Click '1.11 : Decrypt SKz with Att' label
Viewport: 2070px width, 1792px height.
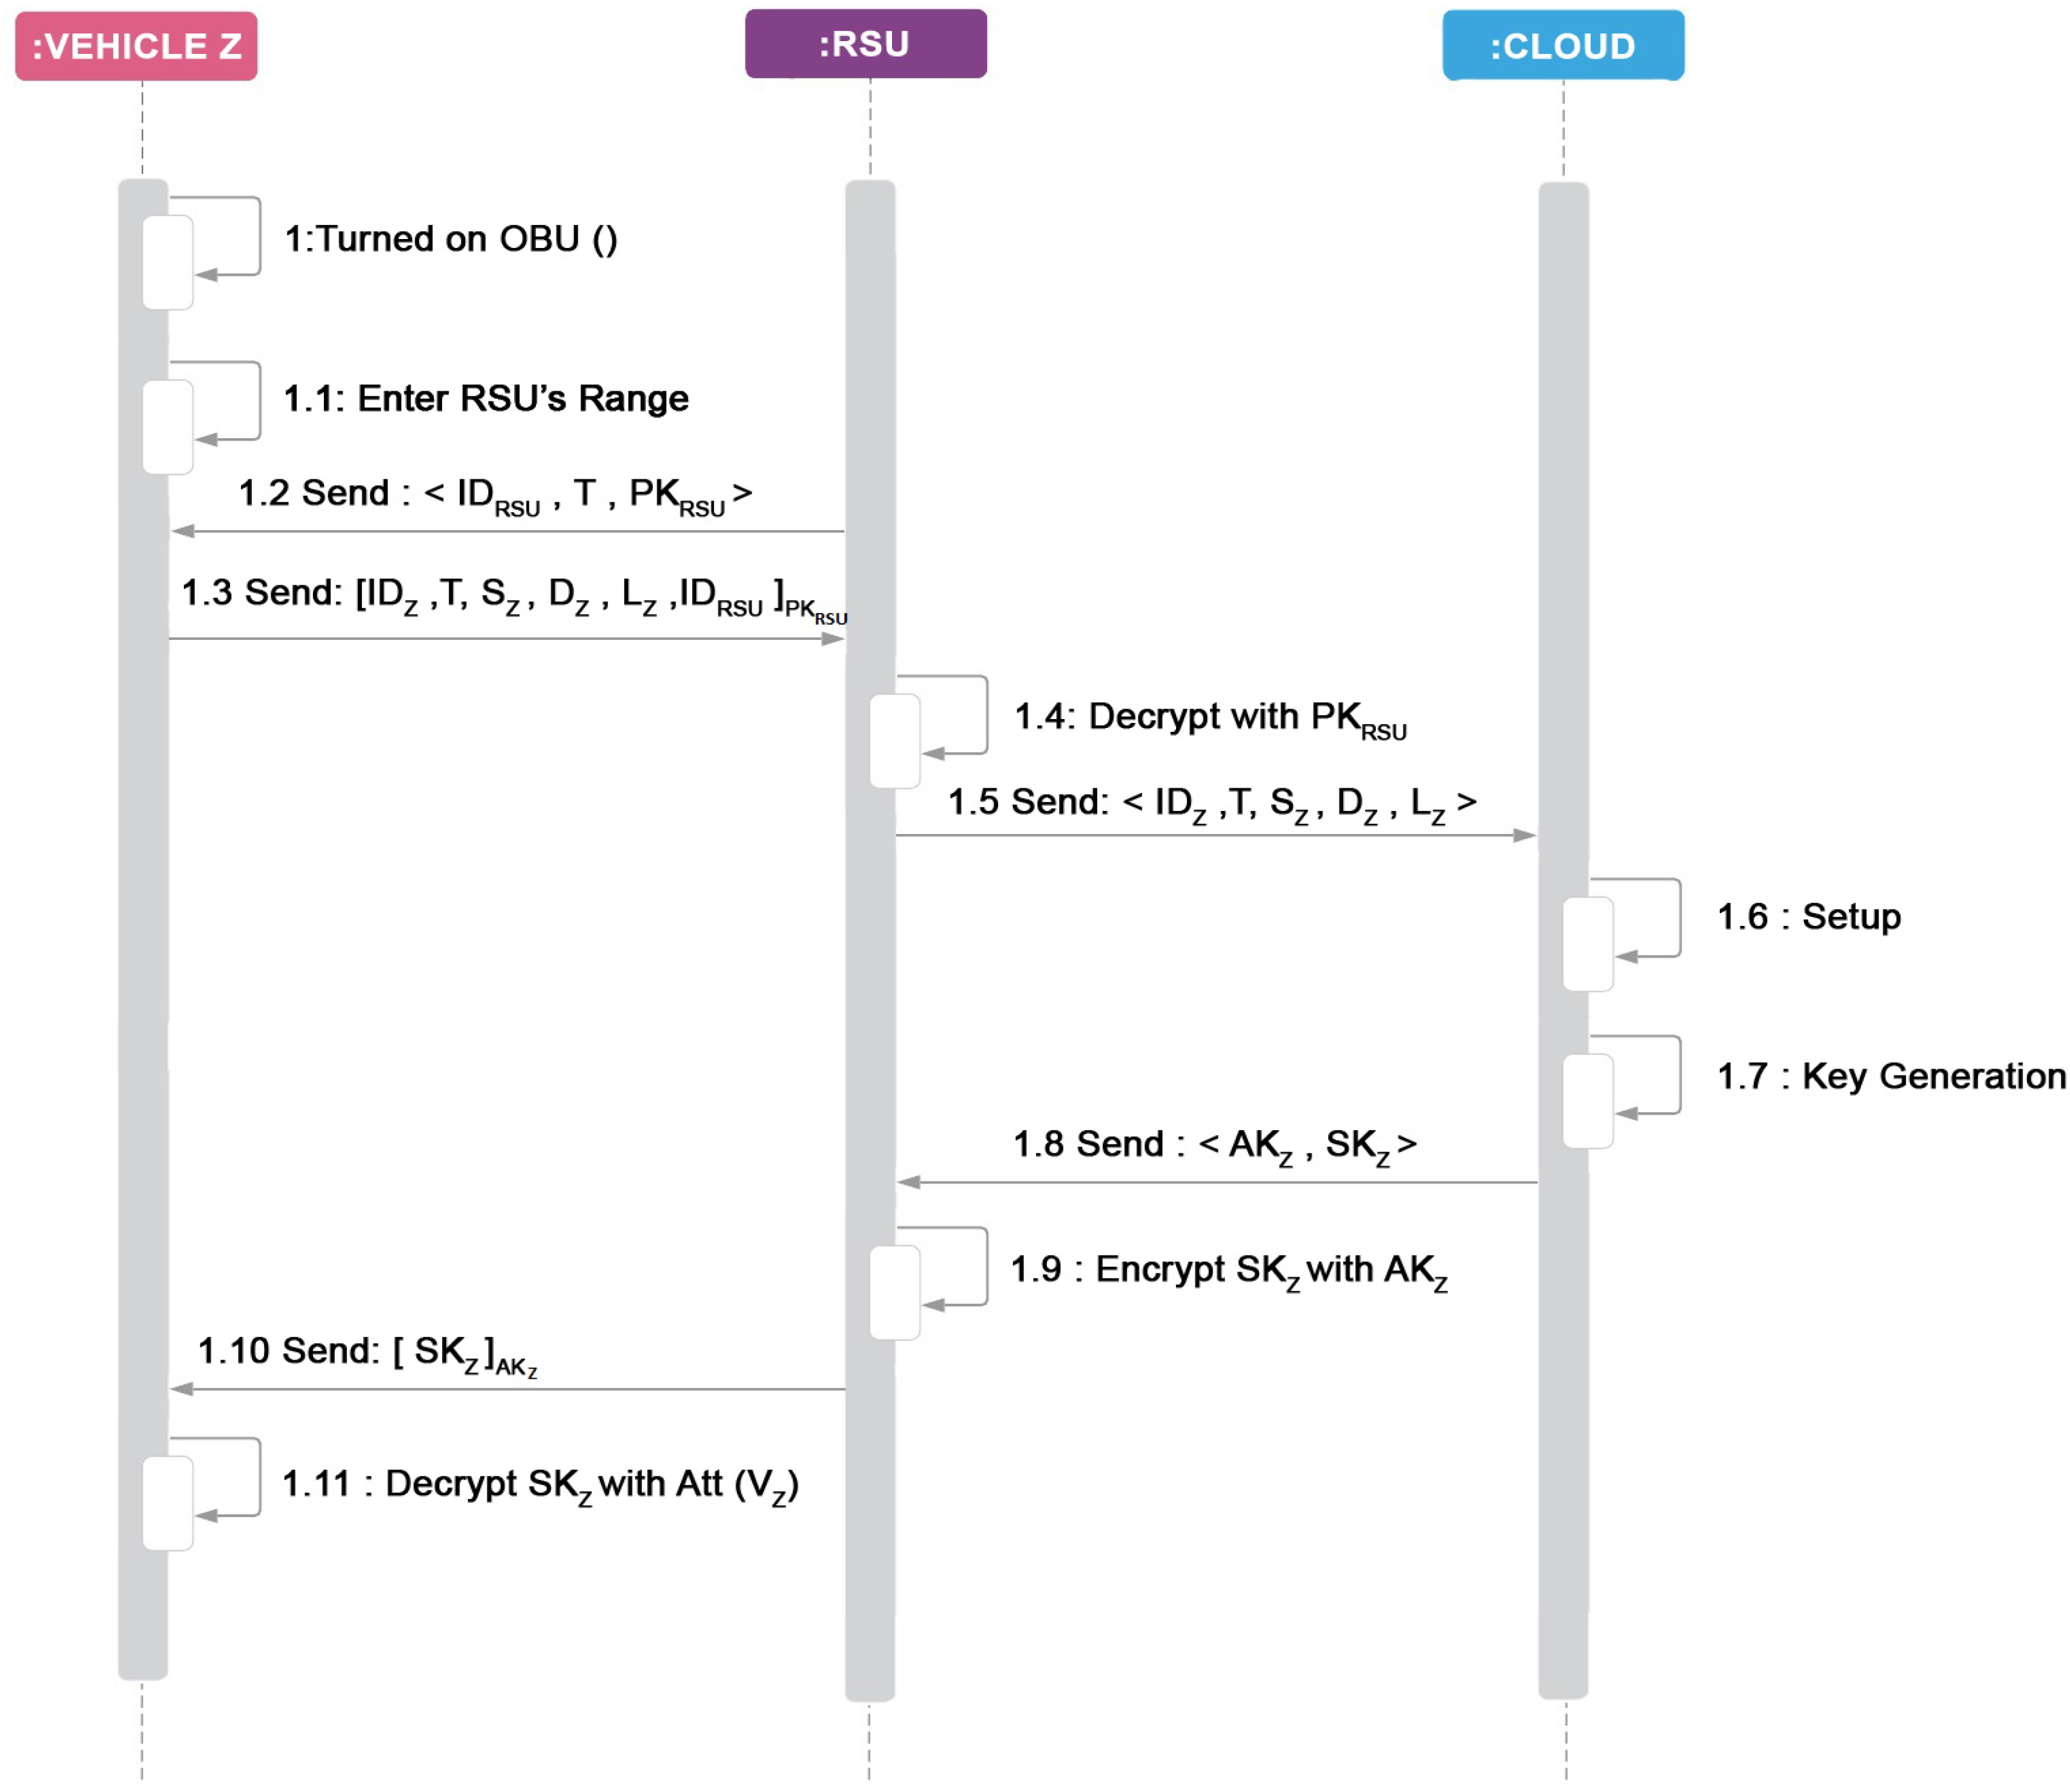pyautogui.click(x=540, y=1486)
